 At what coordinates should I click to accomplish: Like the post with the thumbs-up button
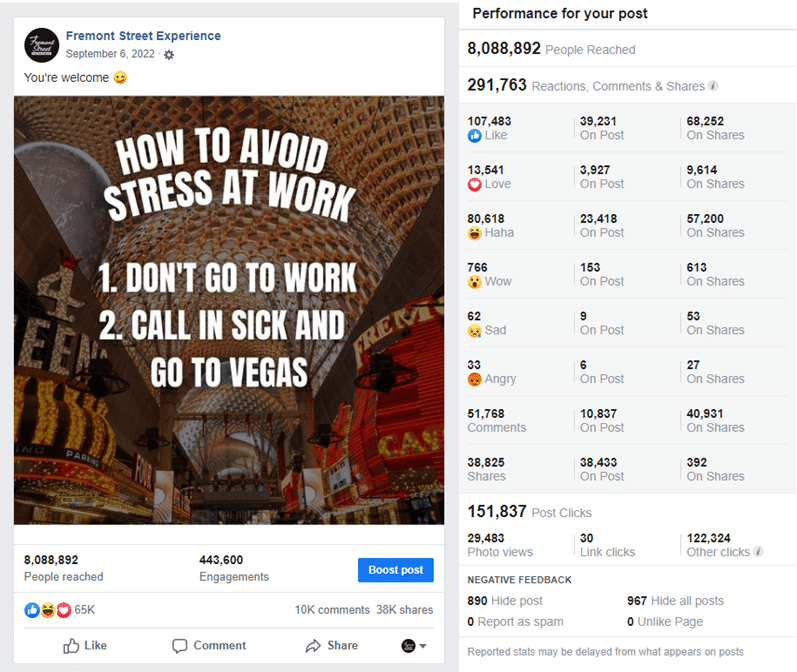(85, 646)
